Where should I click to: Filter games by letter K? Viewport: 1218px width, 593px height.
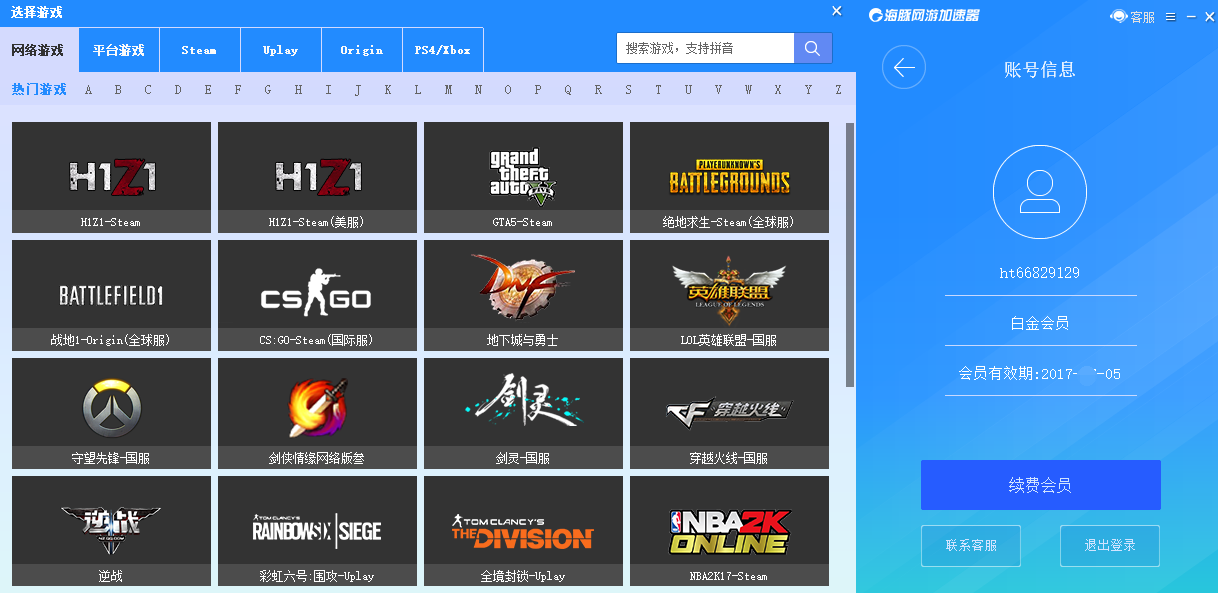point(388,90)
